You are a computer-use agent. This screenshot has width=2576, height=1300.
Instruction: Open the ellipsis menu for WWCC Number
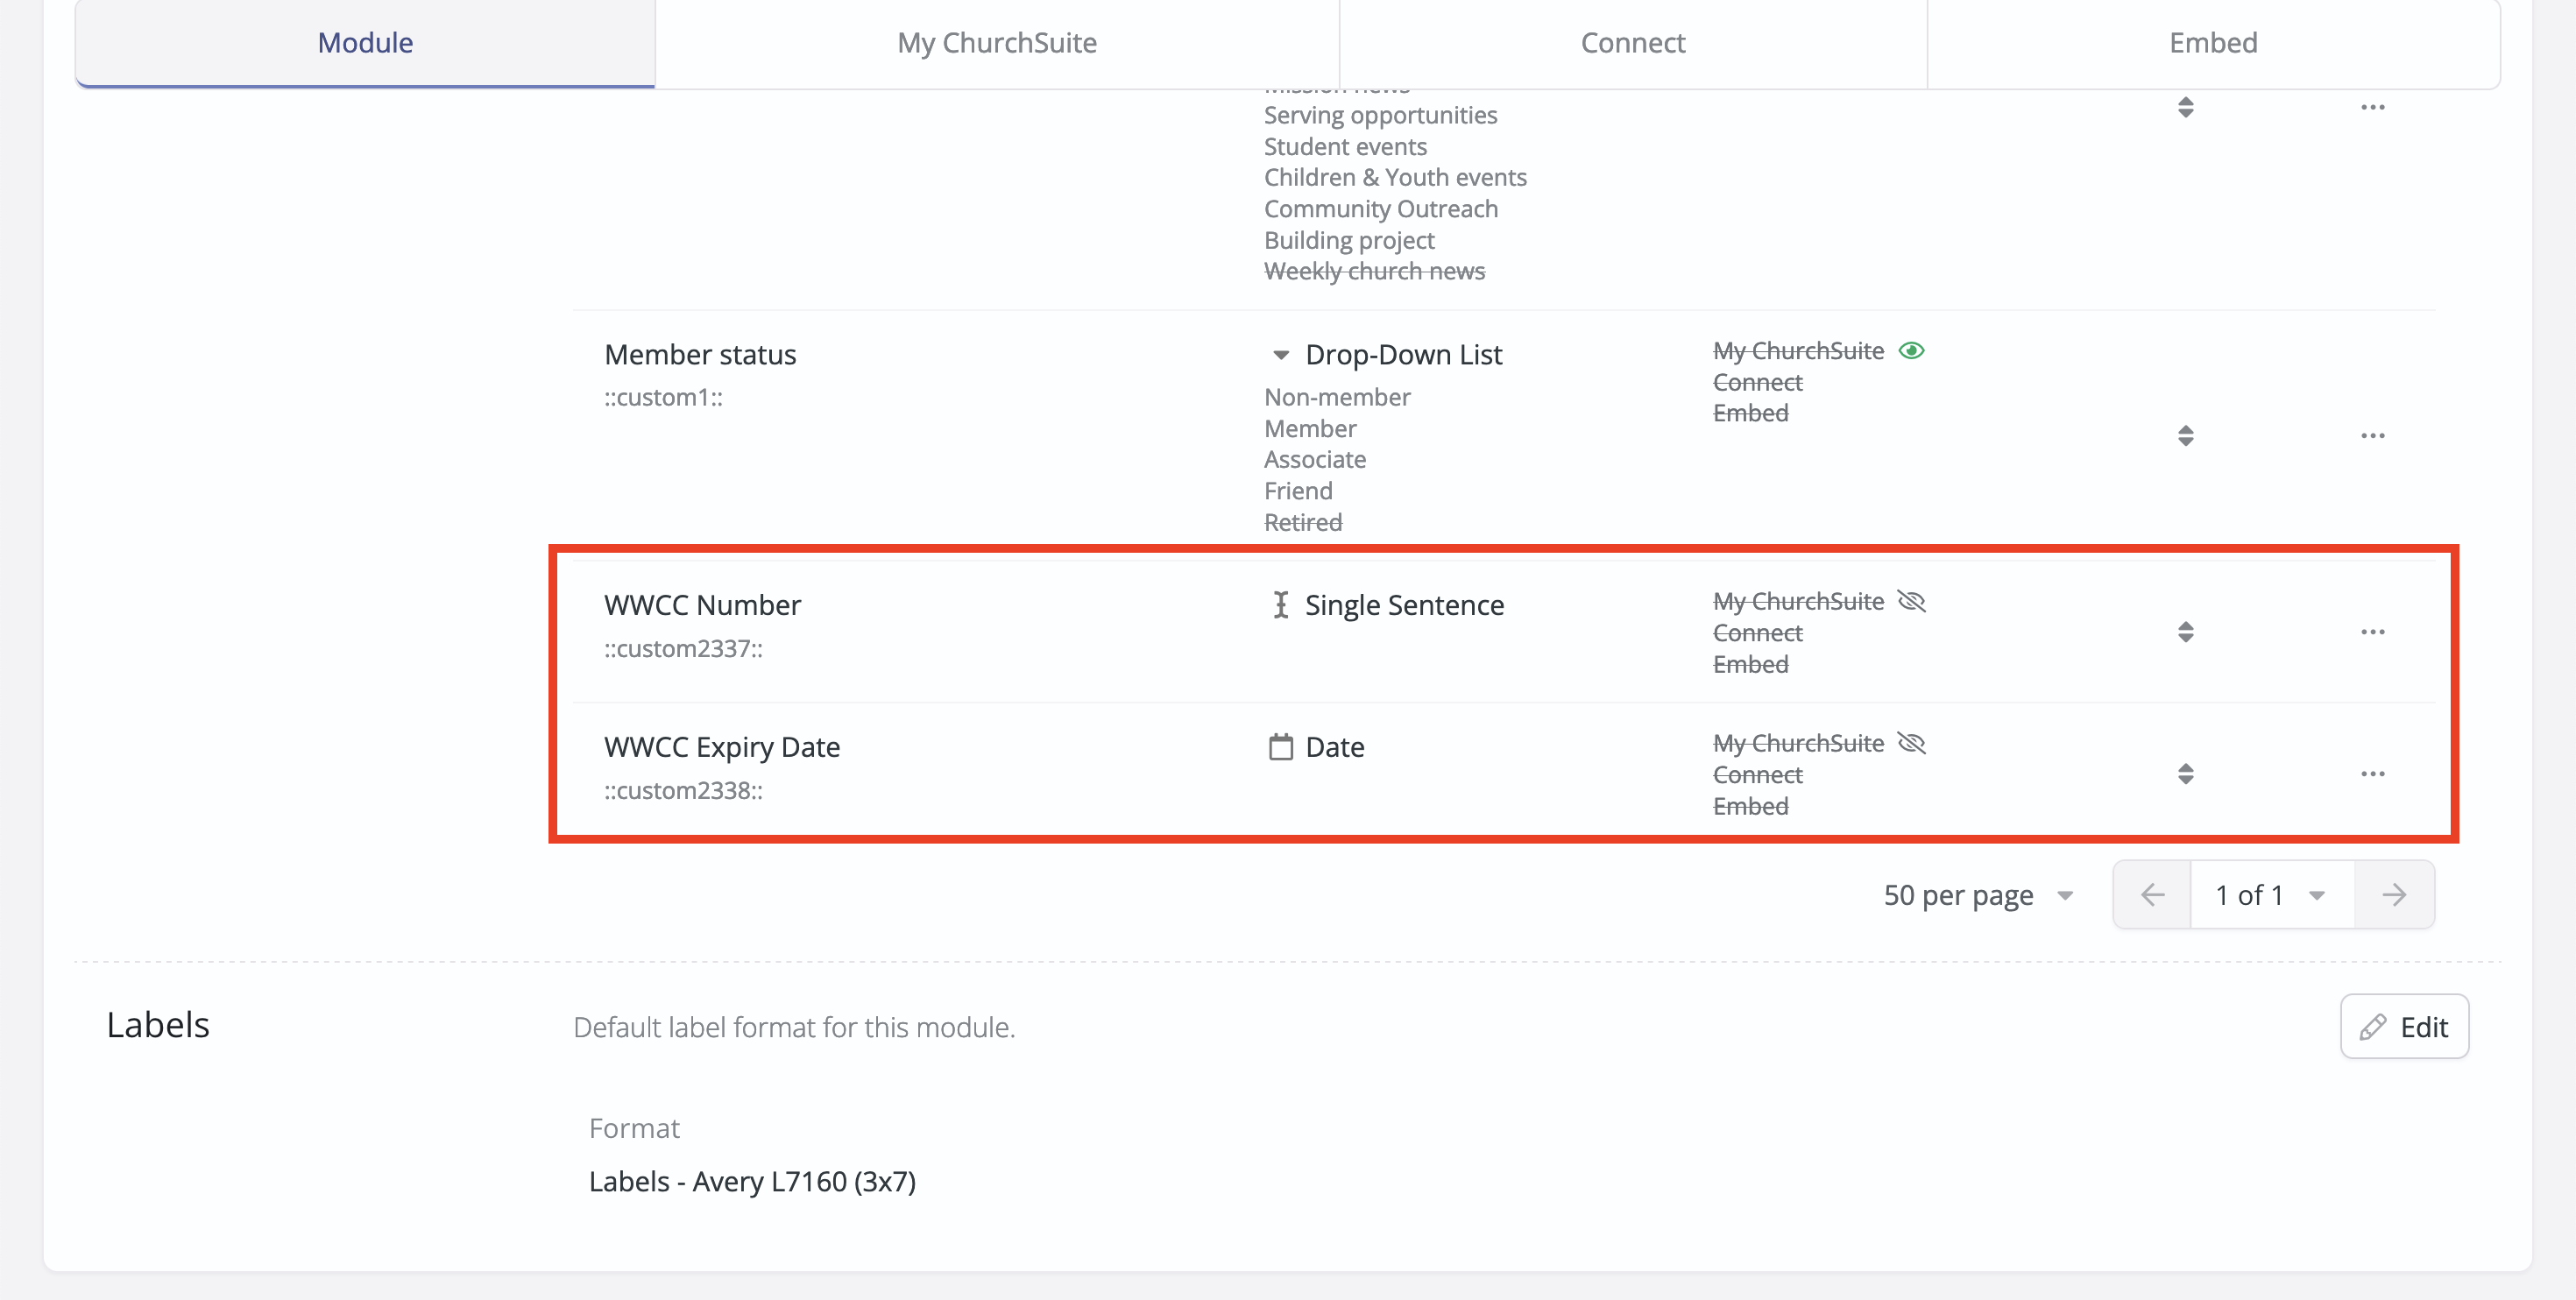click(2374, 631)
